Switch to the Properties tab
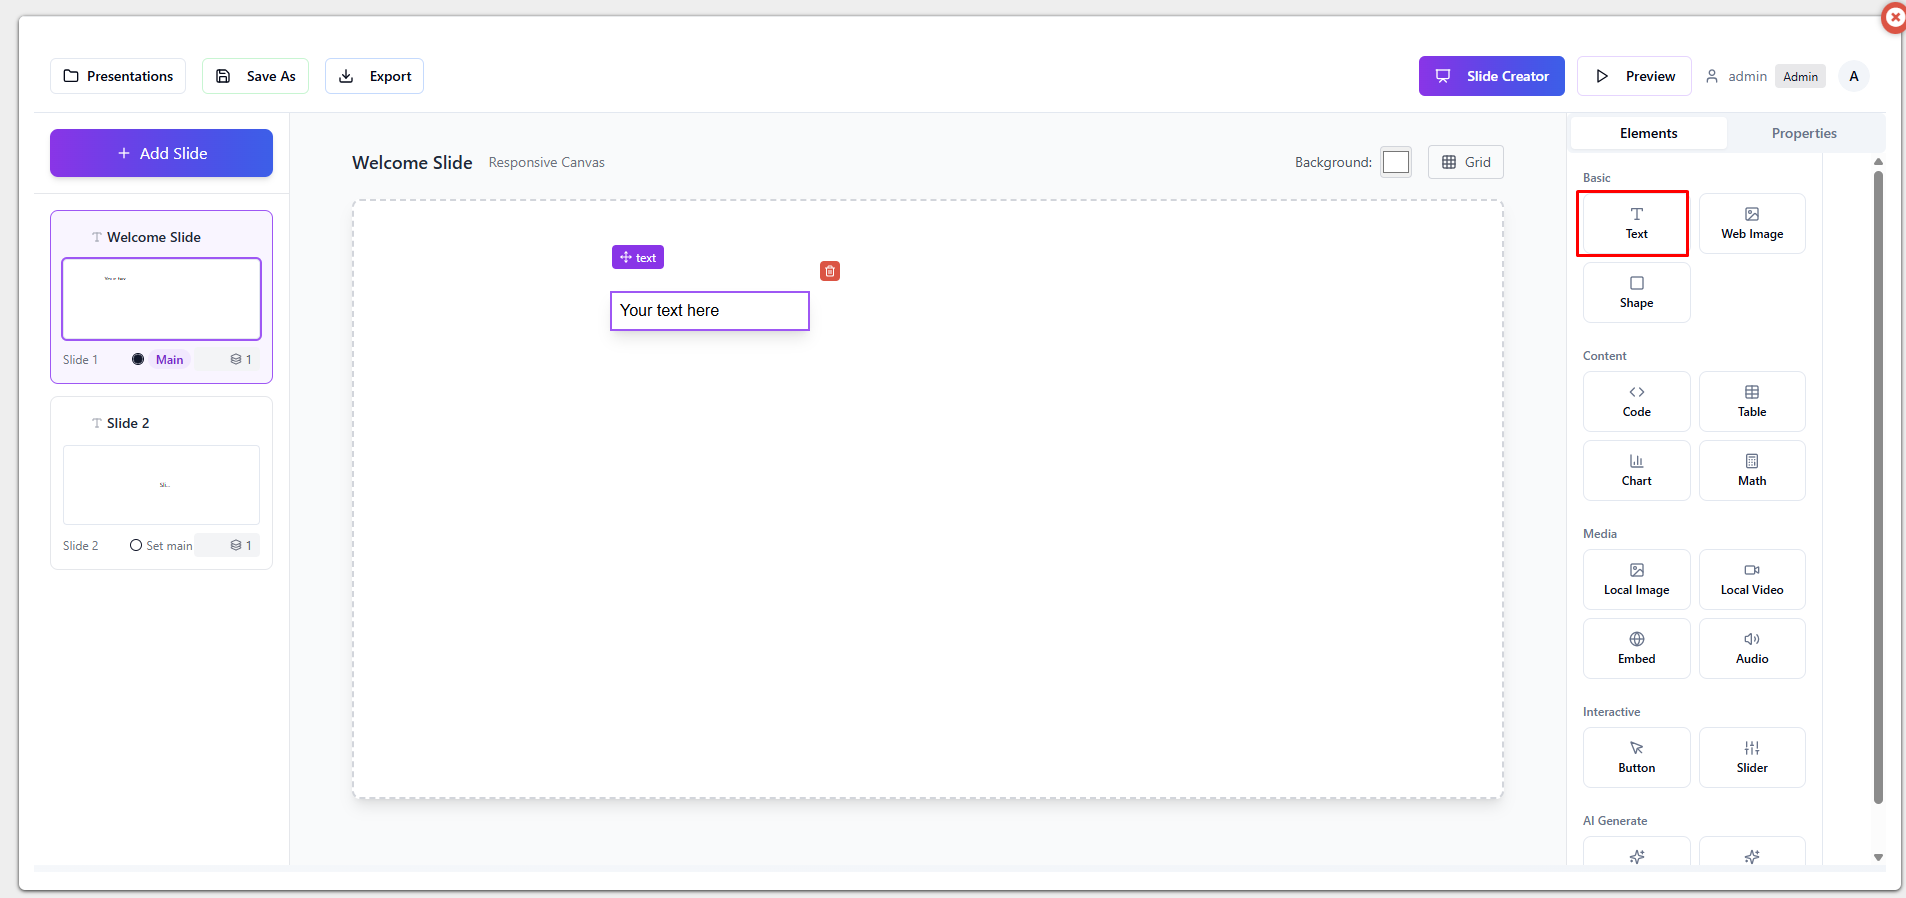The height and width of the screenshot is (898, 1906). (1803, 133)
